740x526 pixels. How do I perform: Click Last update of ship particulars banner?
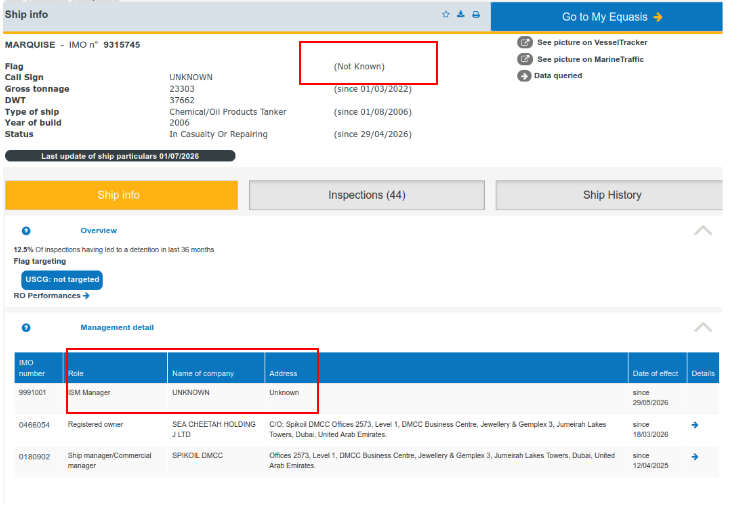[120, 156]
